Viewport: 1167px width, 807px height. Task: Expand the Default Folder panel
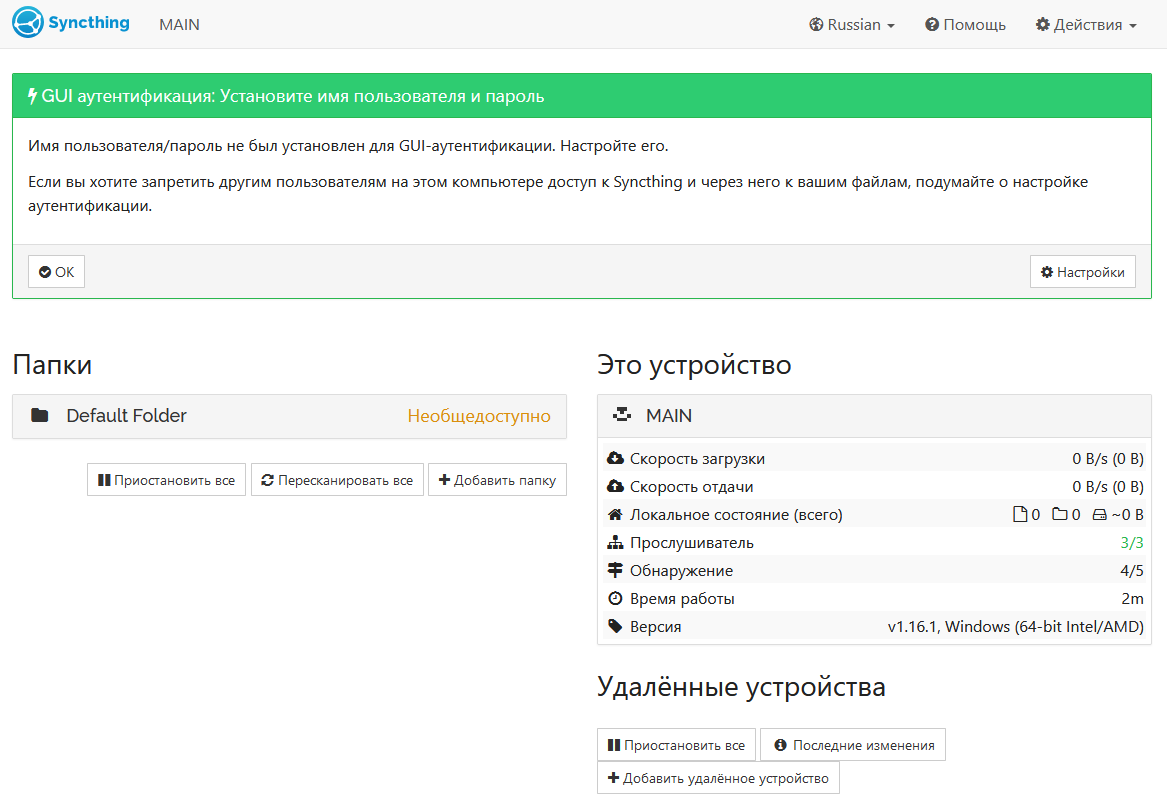290,415
